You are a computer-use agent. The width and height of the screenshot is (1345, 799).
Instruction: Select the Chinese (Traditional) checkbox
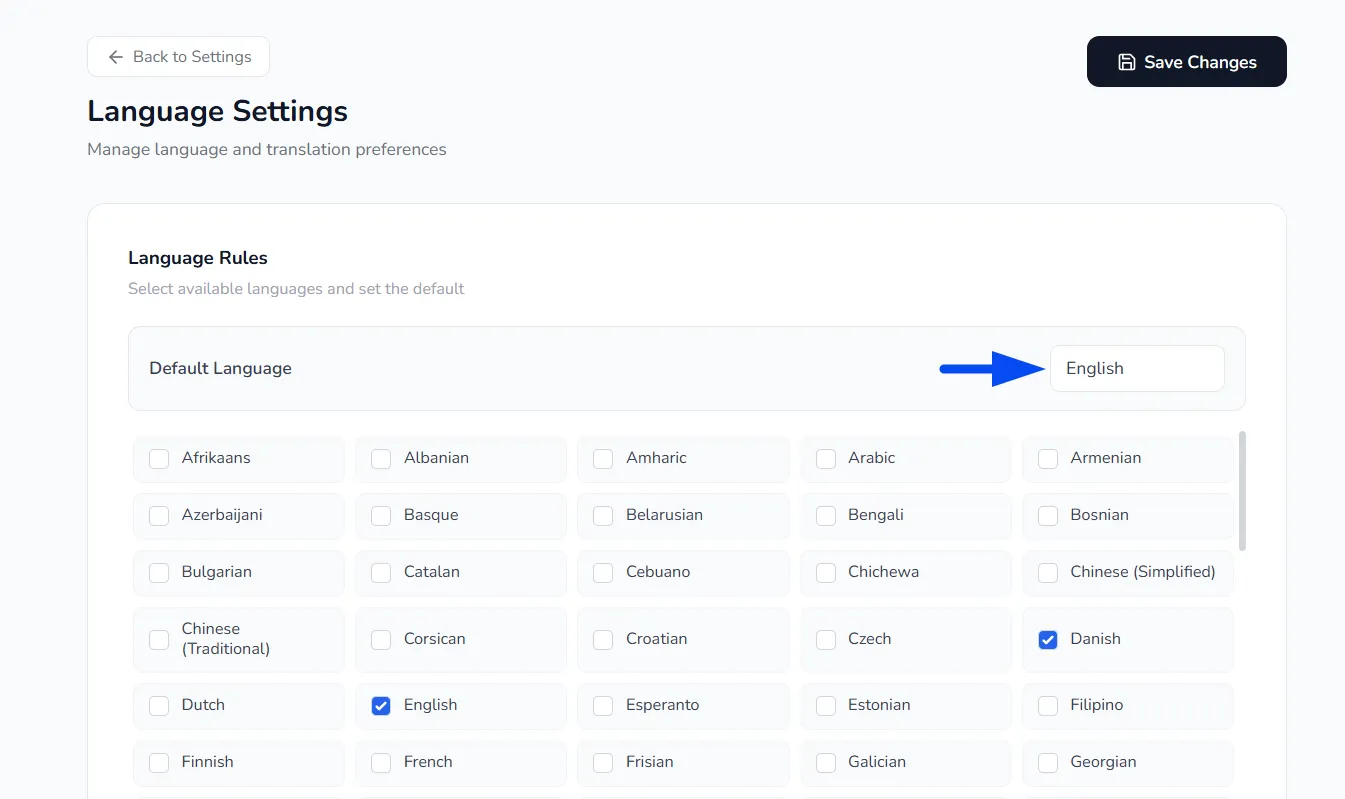click(159, 639)
